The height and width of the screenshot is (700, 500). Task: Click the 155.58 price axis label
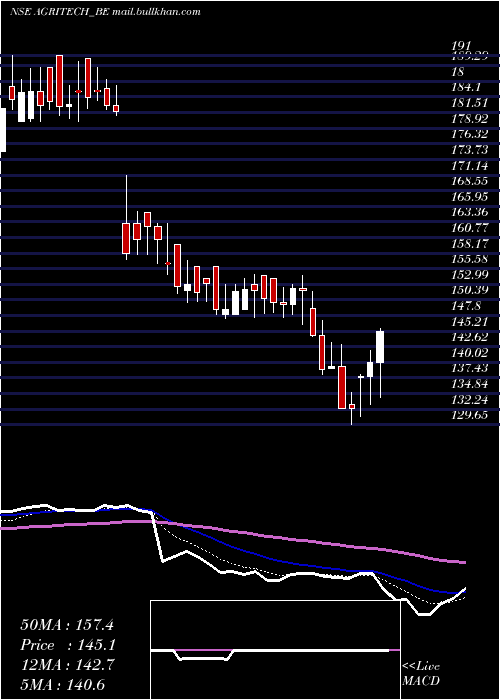(x=470, y=259)
